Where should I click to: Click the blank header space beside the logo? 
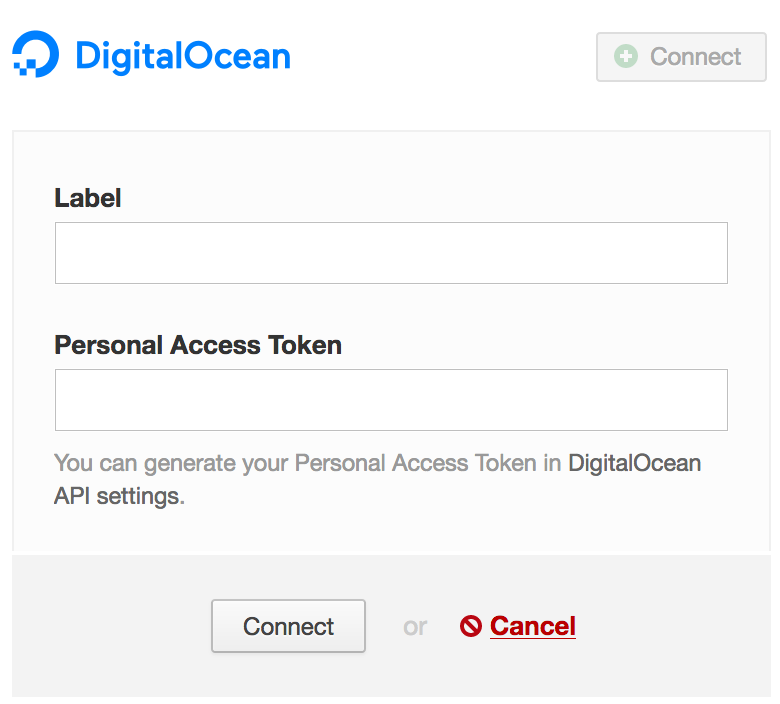[443, 56]
